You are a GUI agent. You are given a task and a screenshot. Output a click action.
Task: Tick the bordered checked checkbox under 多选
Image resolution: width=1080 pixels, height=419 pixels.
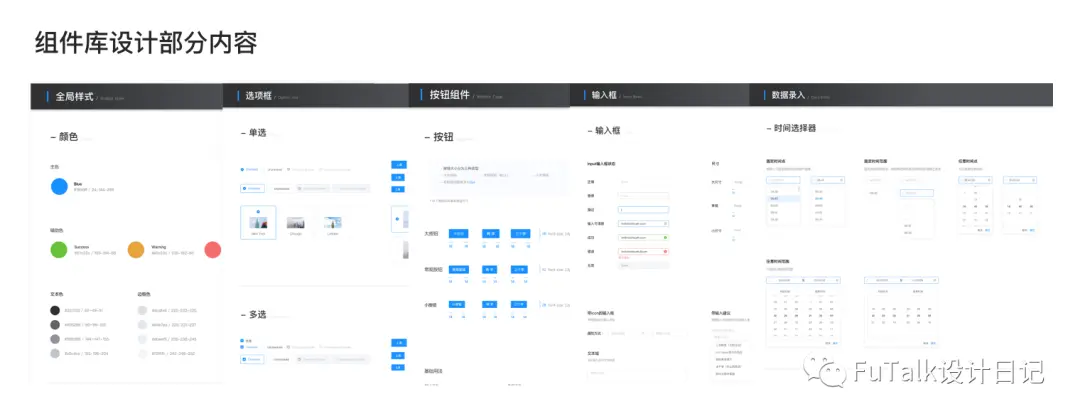point(252,359)
